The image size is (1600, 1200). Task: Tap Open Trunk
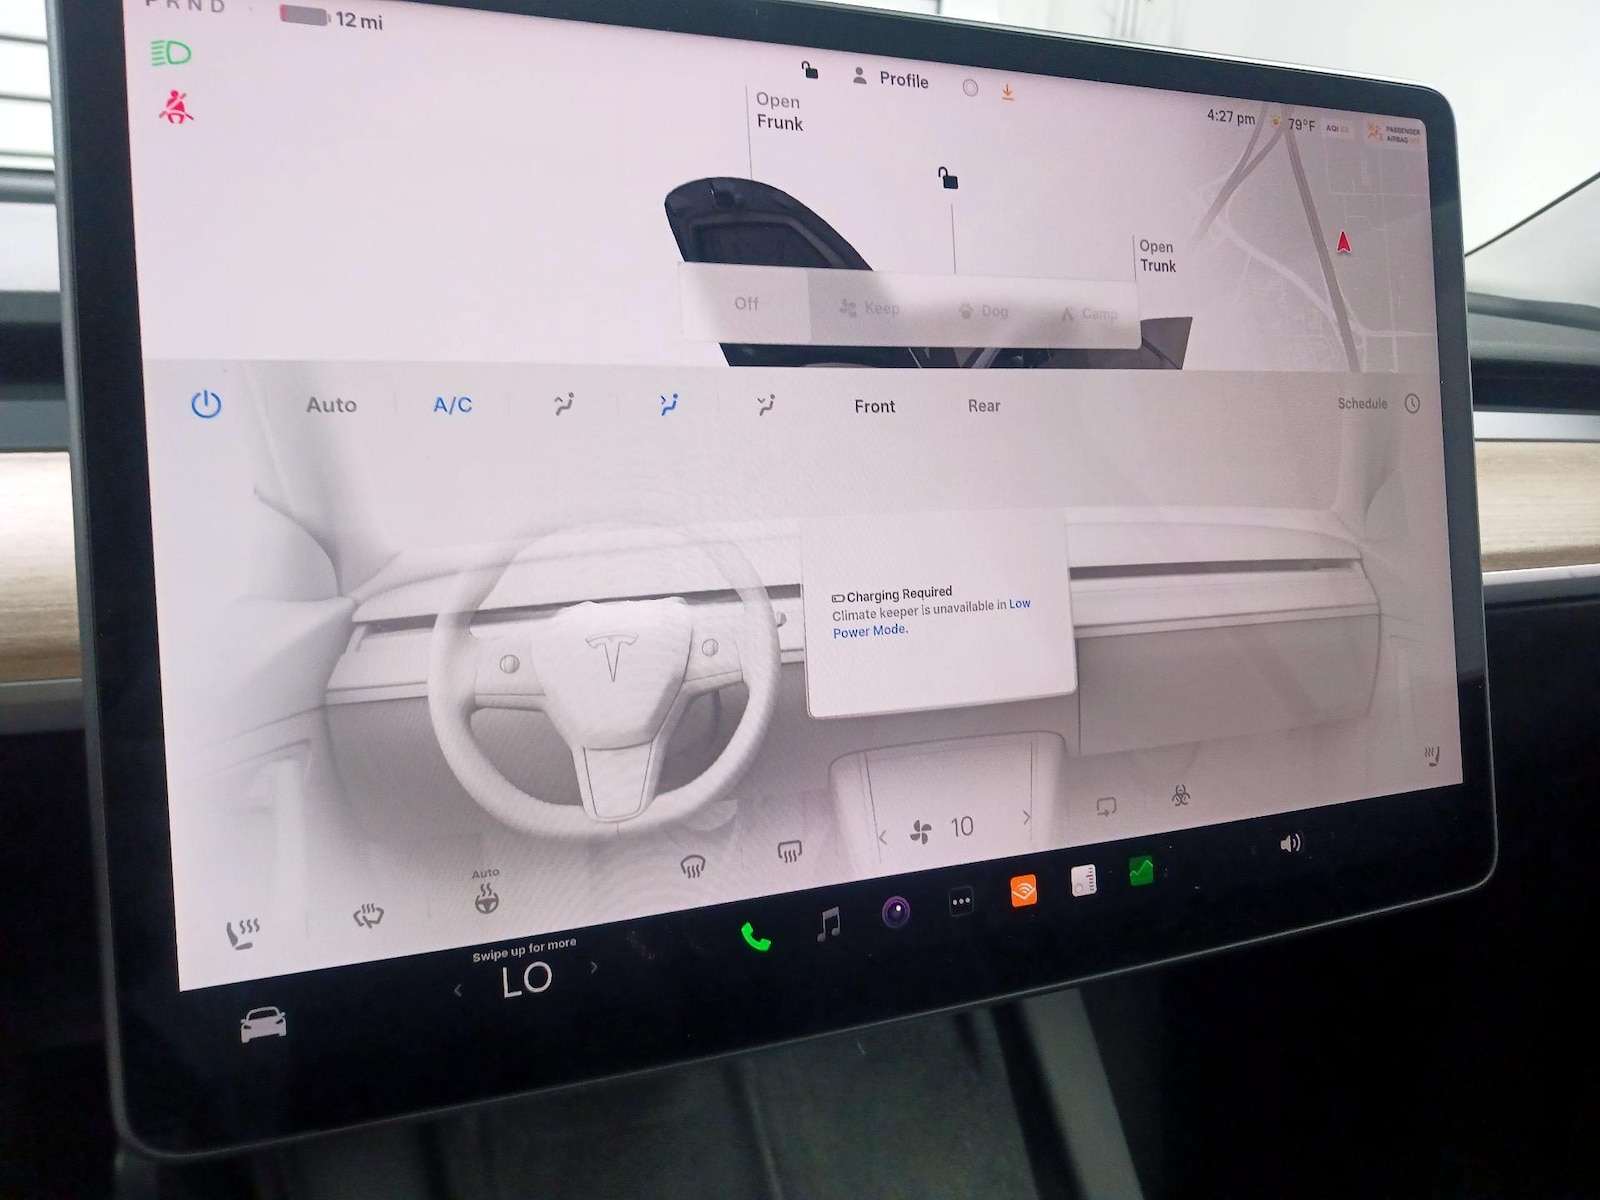click(x=1157, y=256)
